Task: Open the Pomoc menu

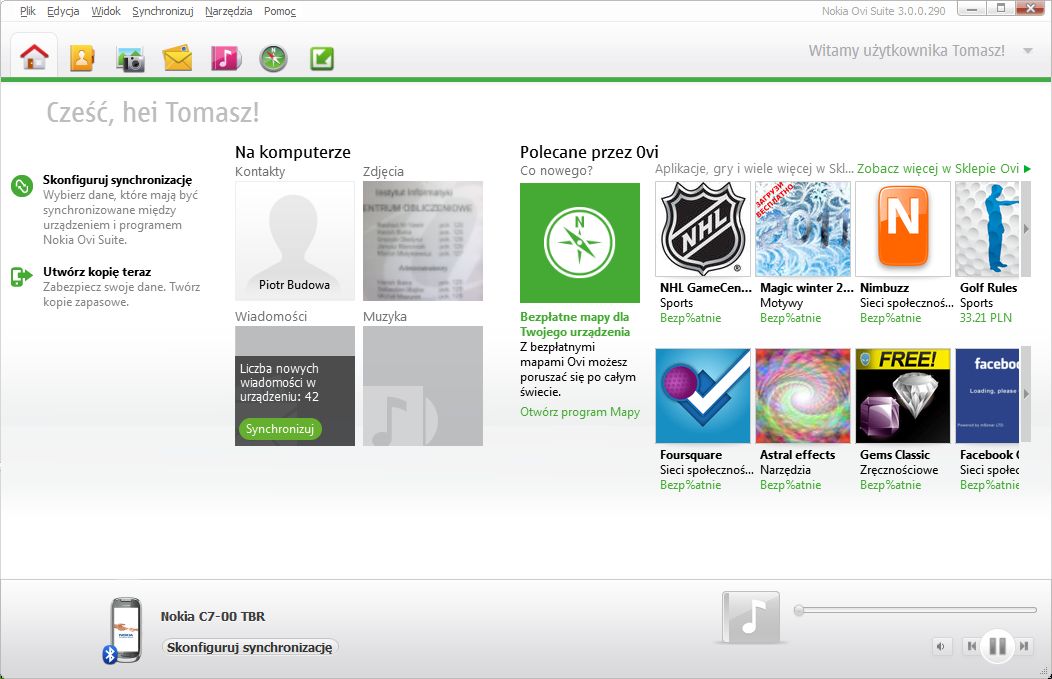Action: 280,11
